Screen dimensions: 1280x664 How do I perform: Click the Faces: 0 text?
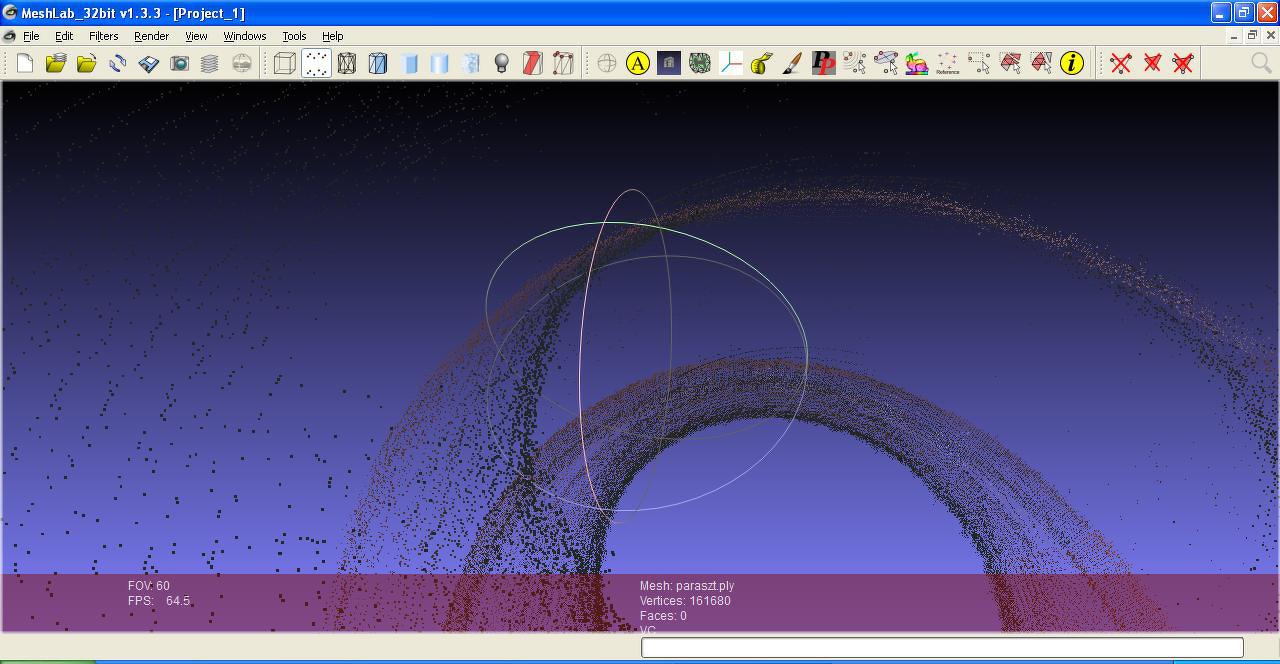click(x=663, y=616)
